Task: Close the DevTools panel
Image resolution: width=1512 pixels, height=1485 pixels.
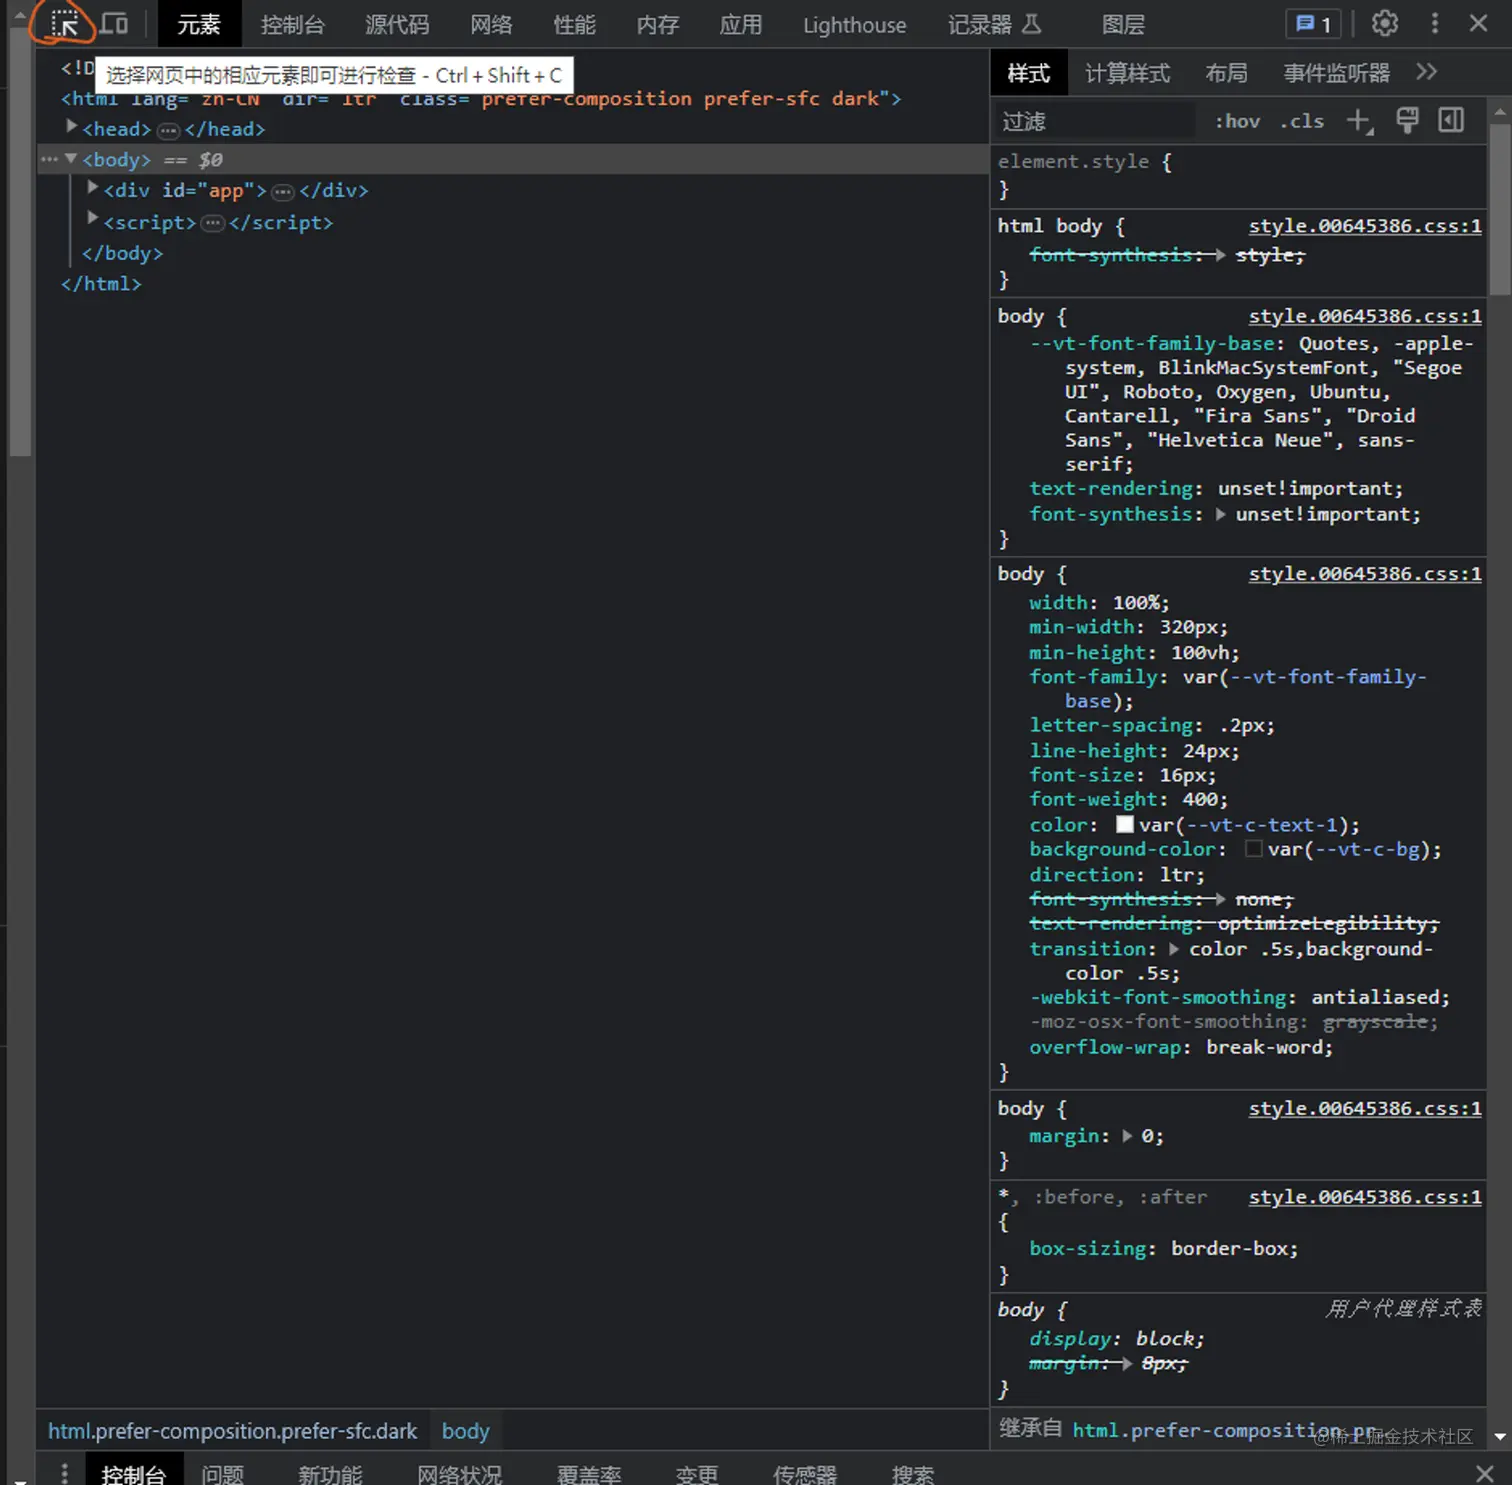Action: pyautogui.click(x=1478, y=23)
